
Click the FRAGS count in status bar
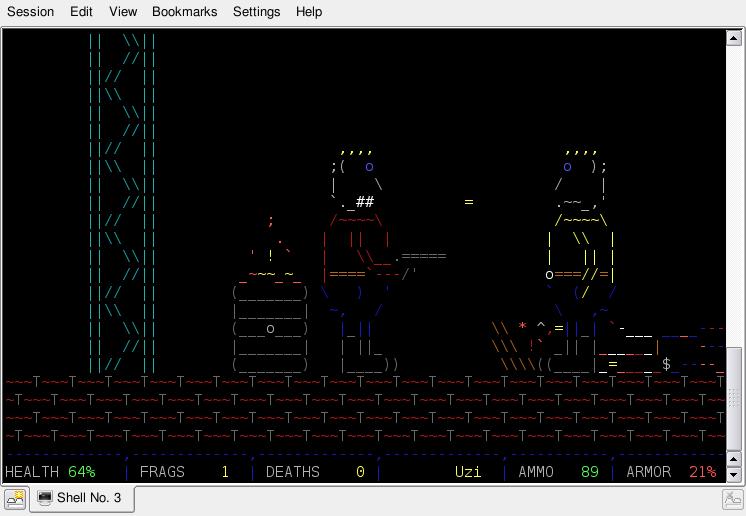pos(225,472)
